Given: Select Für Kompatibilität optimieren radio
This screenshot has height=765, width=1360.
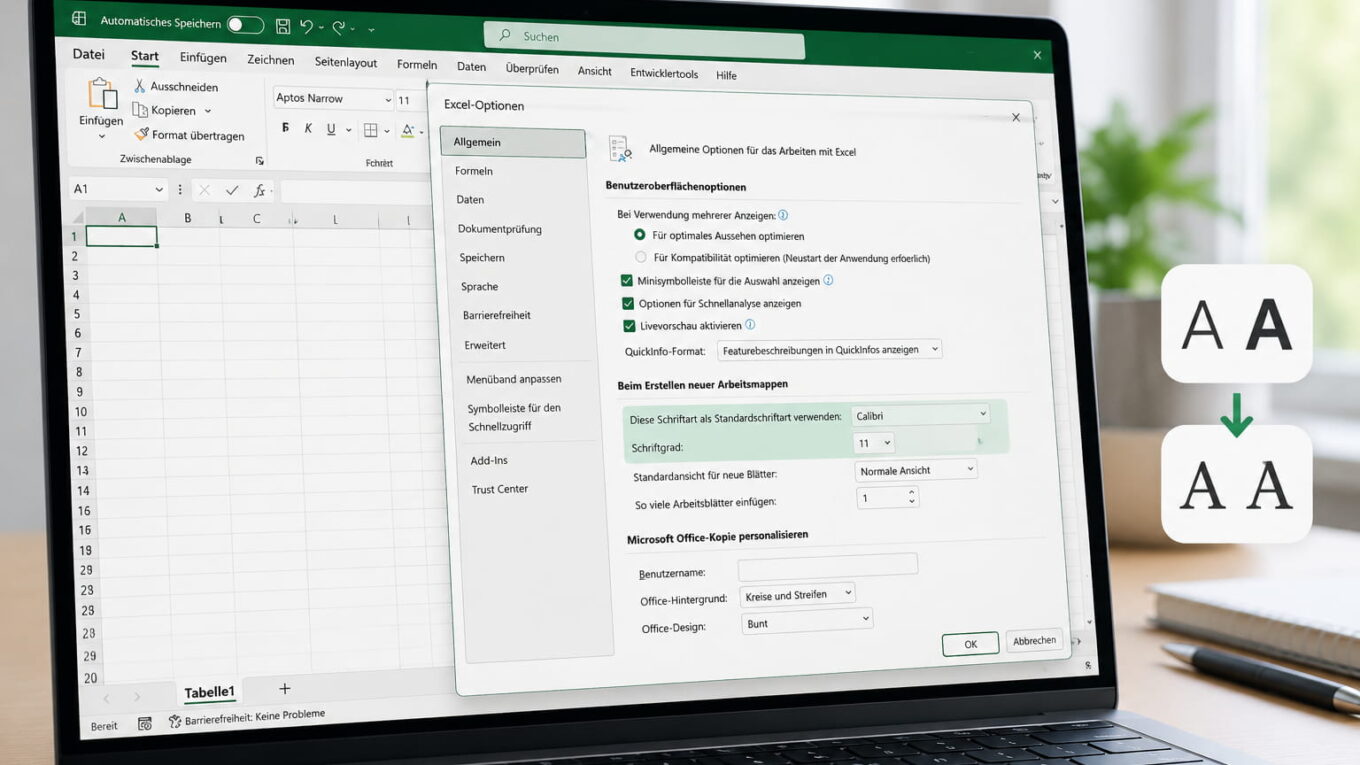Looking at the screenshot, I should click(641, 257).
